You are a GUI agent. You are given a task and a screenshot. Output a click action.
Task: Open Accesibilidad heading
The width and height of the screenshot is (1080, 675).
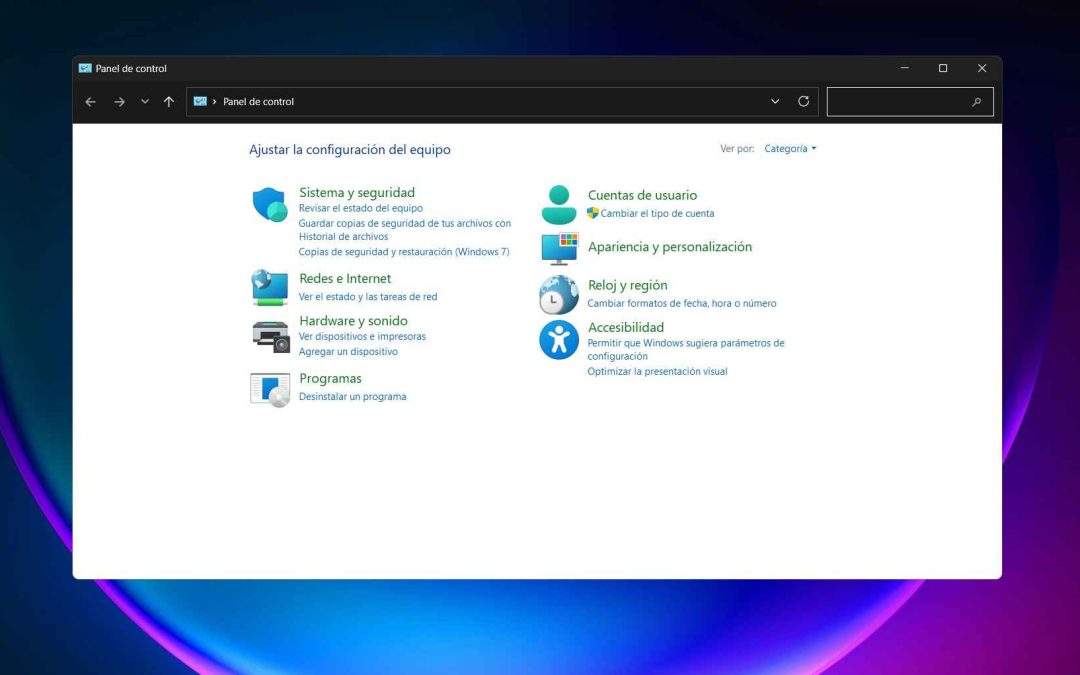[x=626, y=327]
